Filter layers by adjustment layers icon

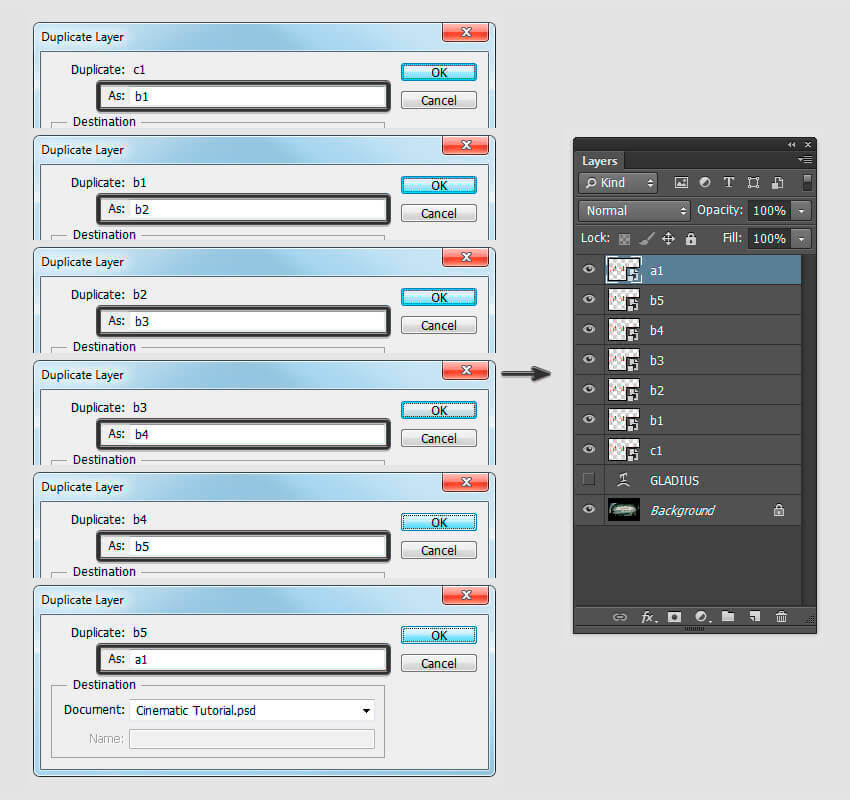pos(705,183)
